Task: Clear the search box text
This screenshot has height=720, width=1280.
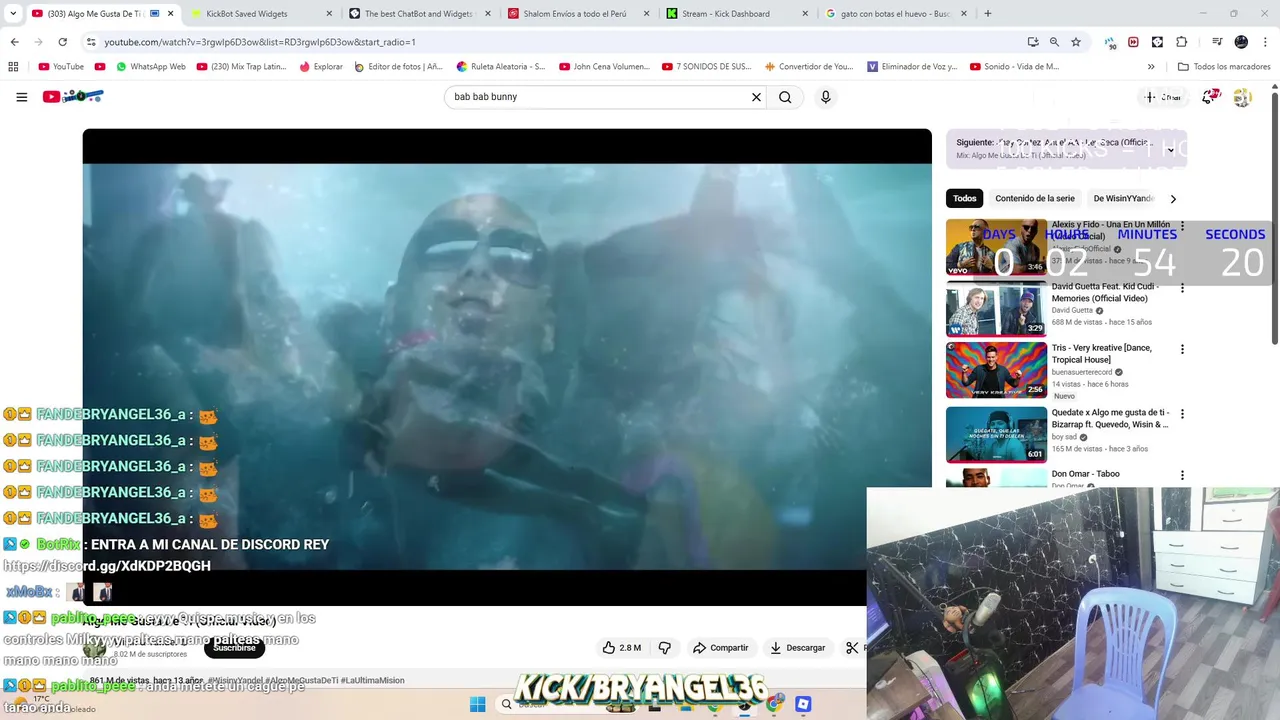Action: (756, 97)
